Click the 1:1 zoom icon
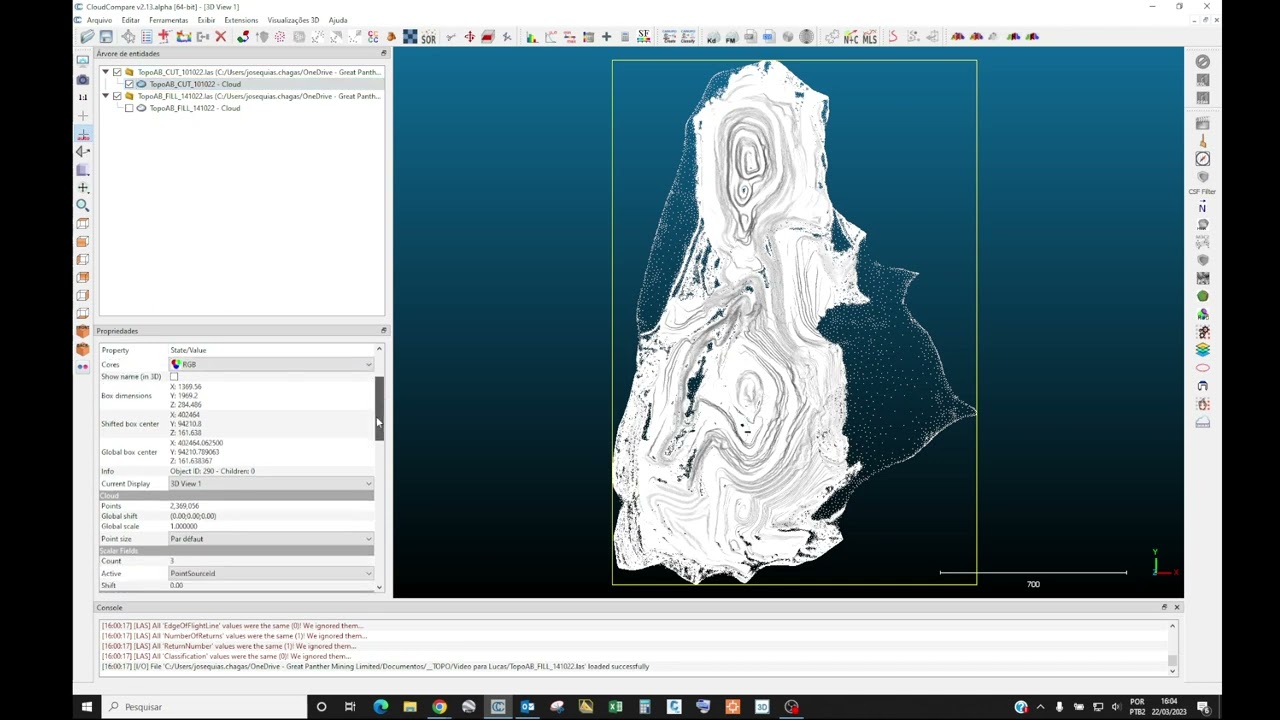1280x720 pixels. (x=83, y=97)
